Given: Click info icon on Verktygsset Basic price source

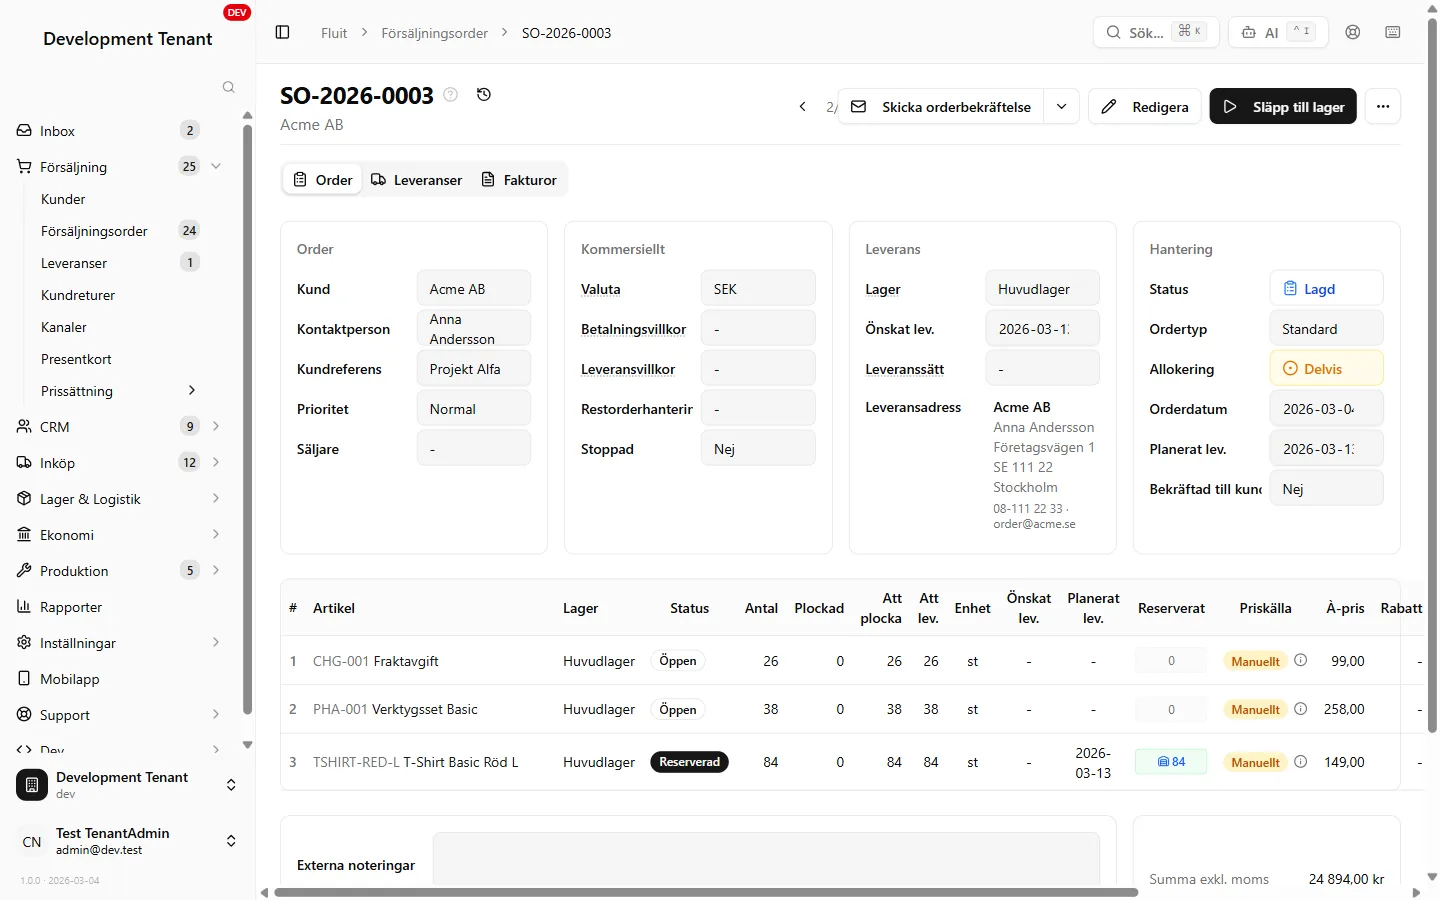Looking at the screenshot, I should [x=1300, y=708].
